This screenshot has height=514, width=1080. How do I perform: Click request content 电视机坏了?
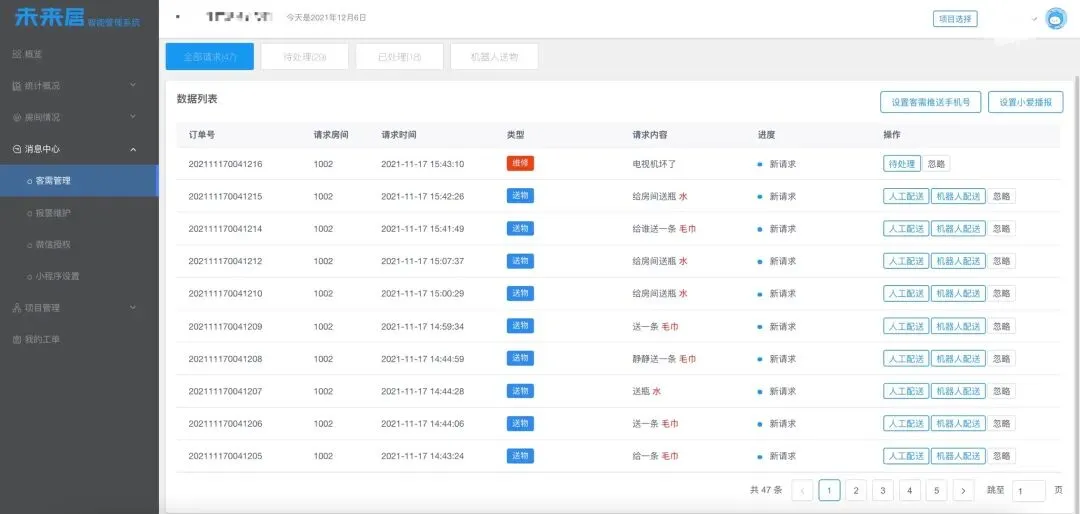click(x=654, y=164)
